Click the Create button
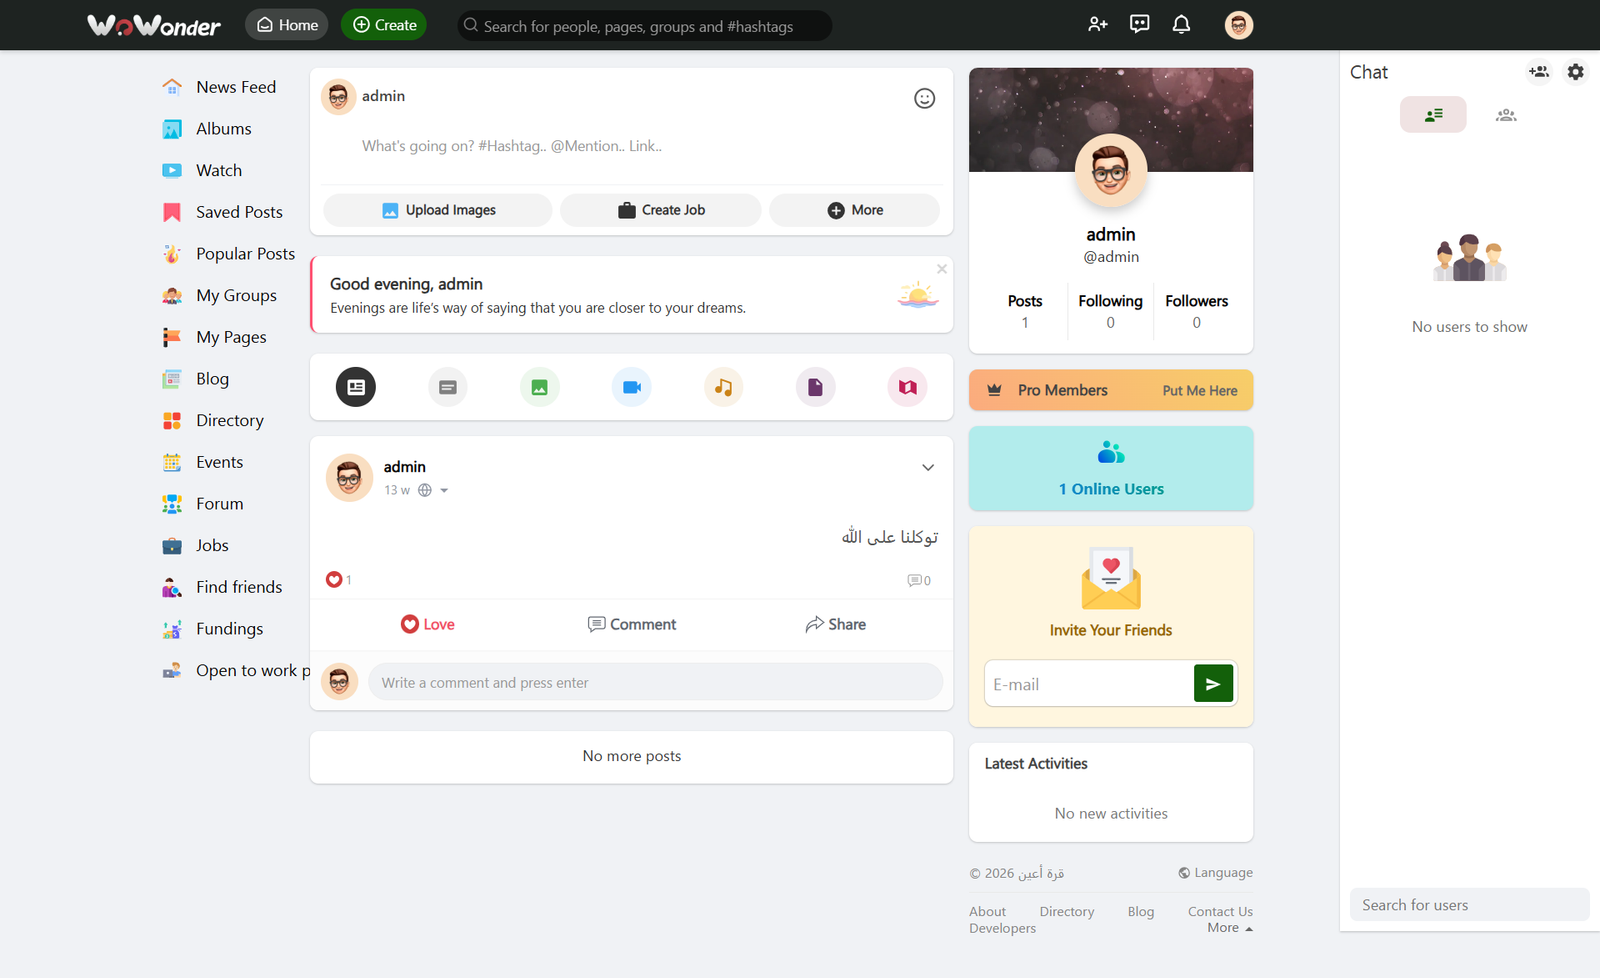 coord(384,25)
